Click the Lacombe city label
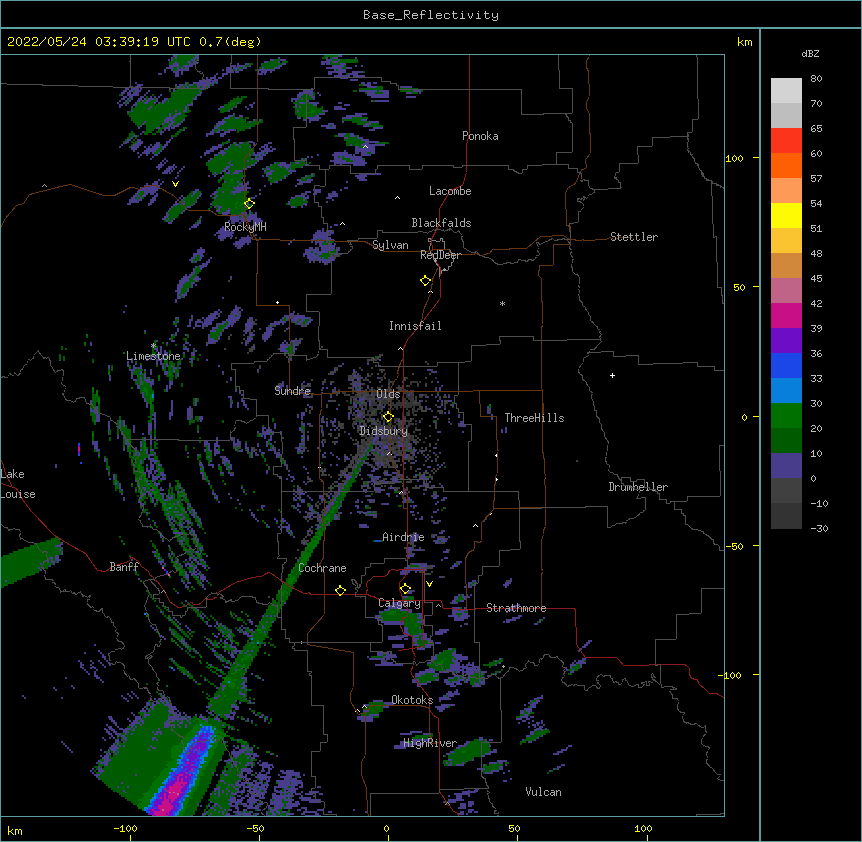Image resolution: width=862 pixels, height=842 pixels. [x=450, y=191]
